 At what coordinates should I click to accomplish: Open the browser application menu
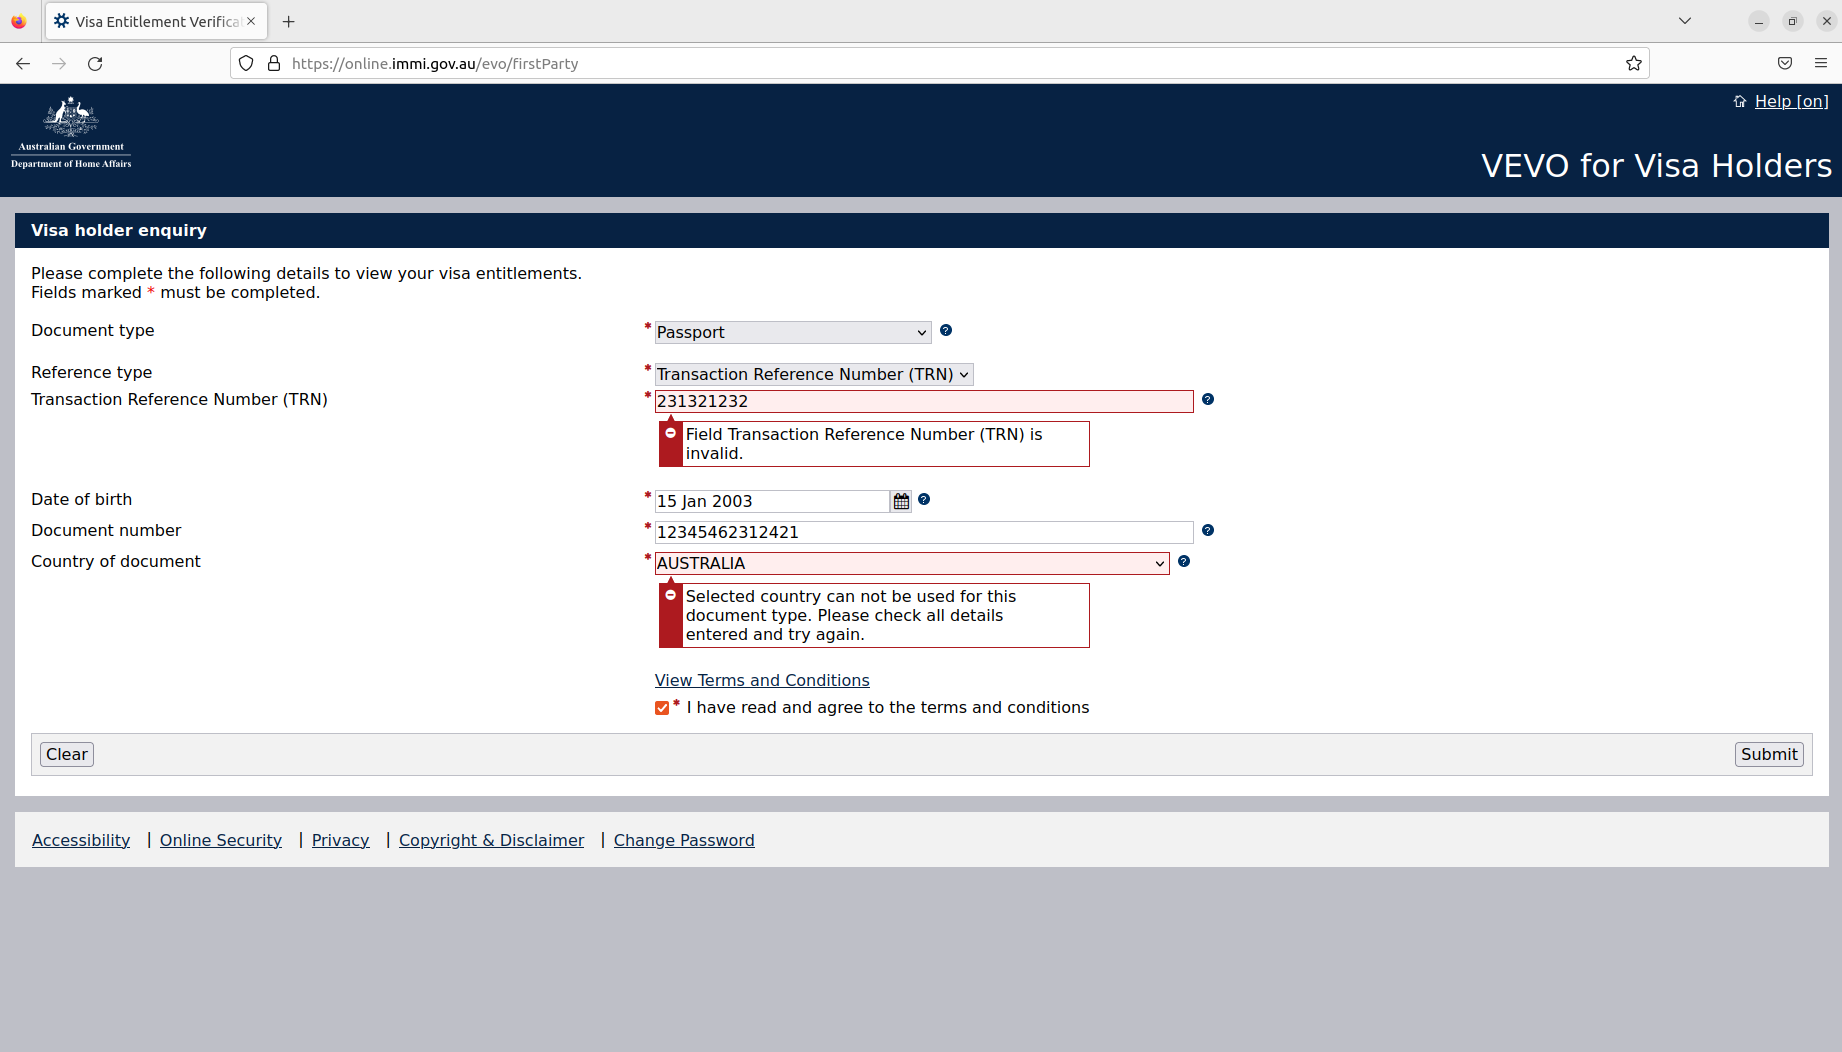pyautogui.click(x=1820, y=63)
